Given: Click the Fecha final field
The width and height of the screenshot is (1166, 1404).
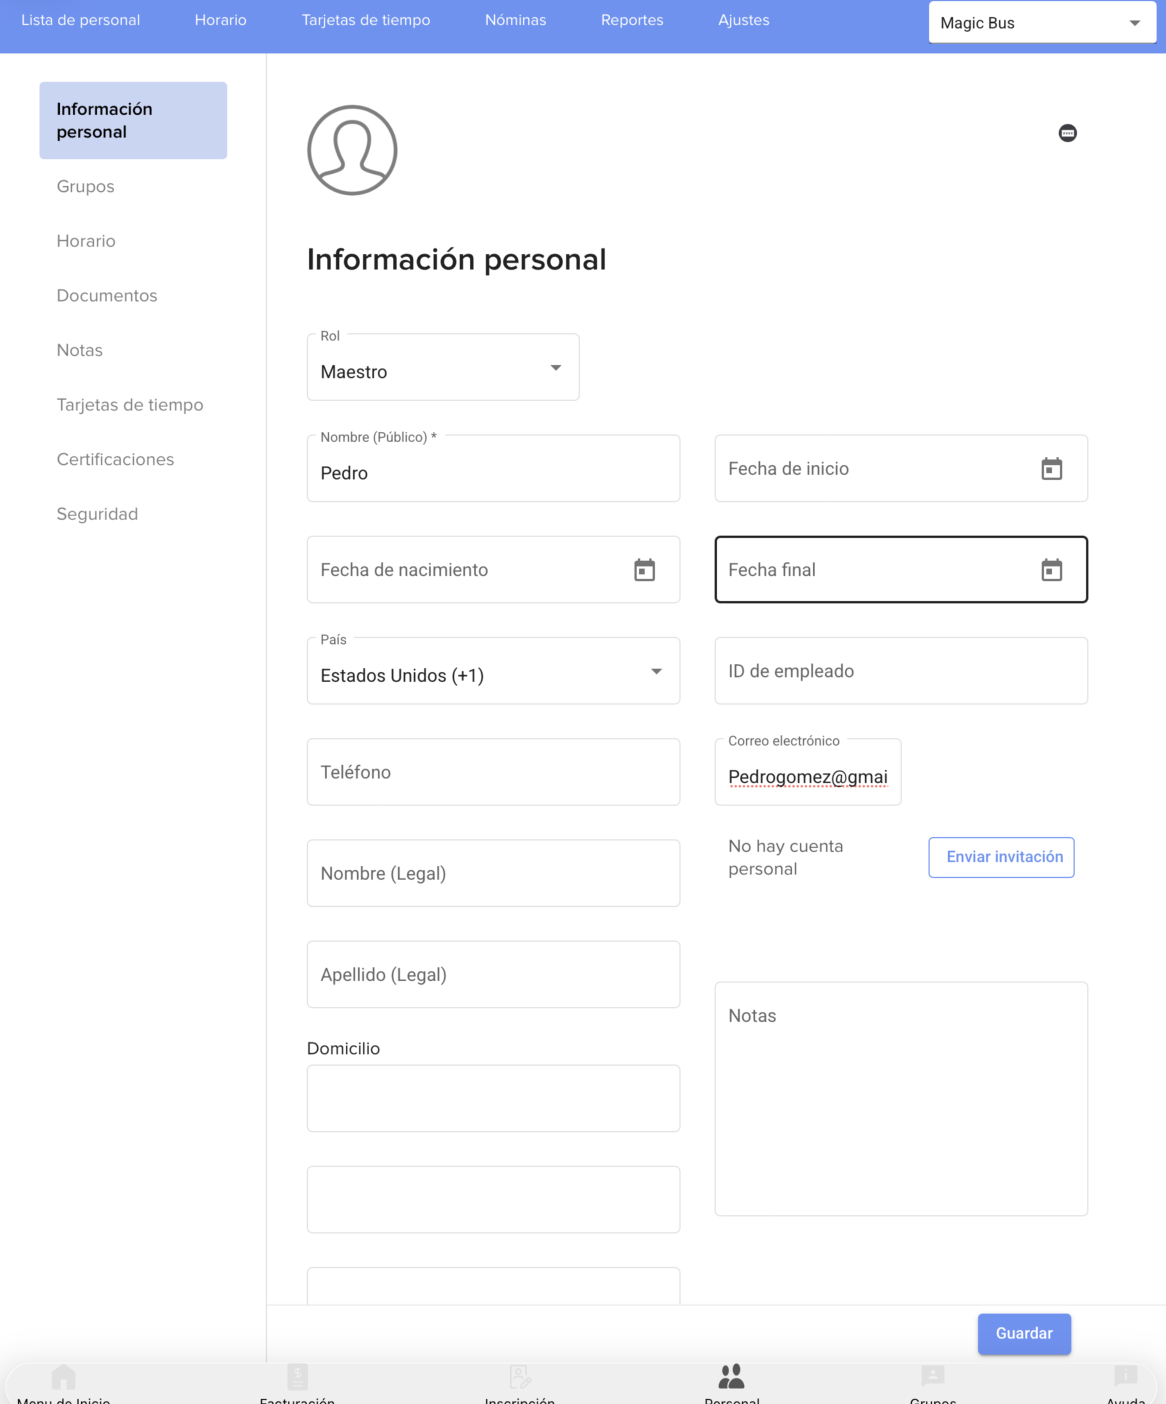Looking at the screenshot, I should click(901, 570).
